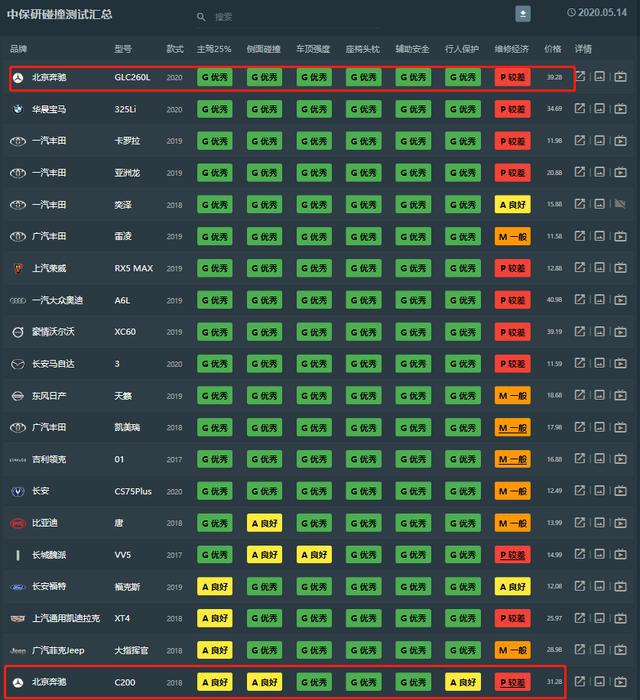Click the BMW logo beside 华晨宝马
Image resolution: width=640 pixels, height=700 pixels.
click(18, 109)
